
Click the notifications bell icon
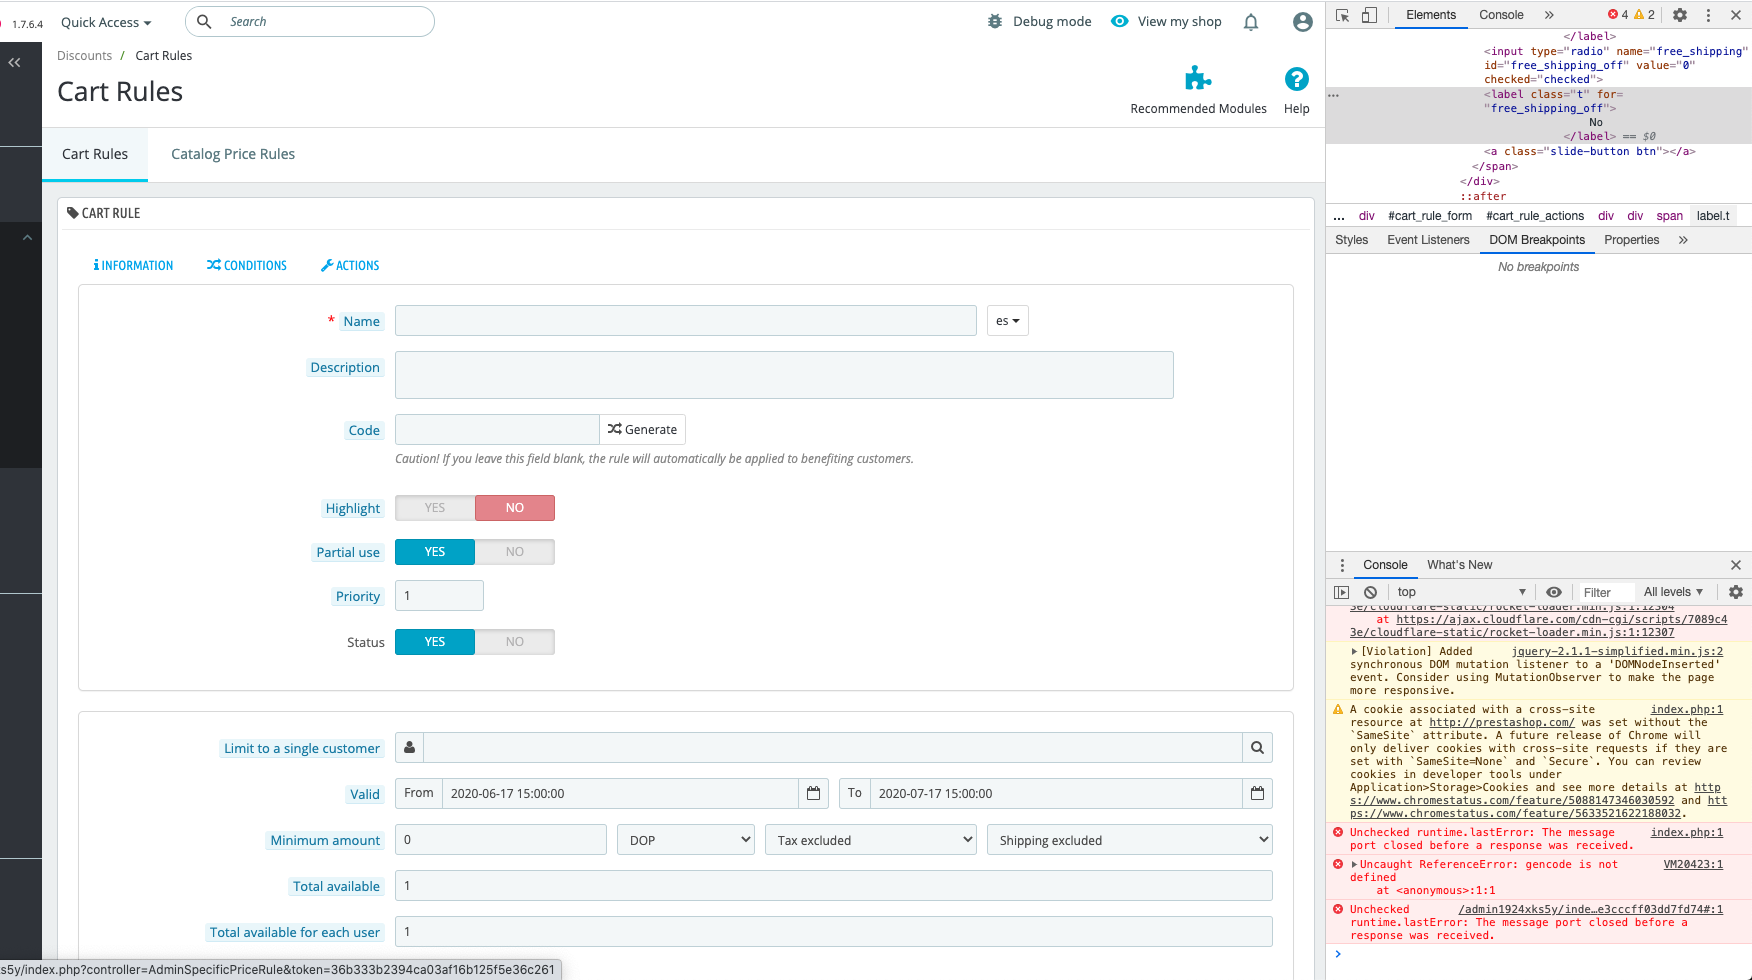(1251, 22)
